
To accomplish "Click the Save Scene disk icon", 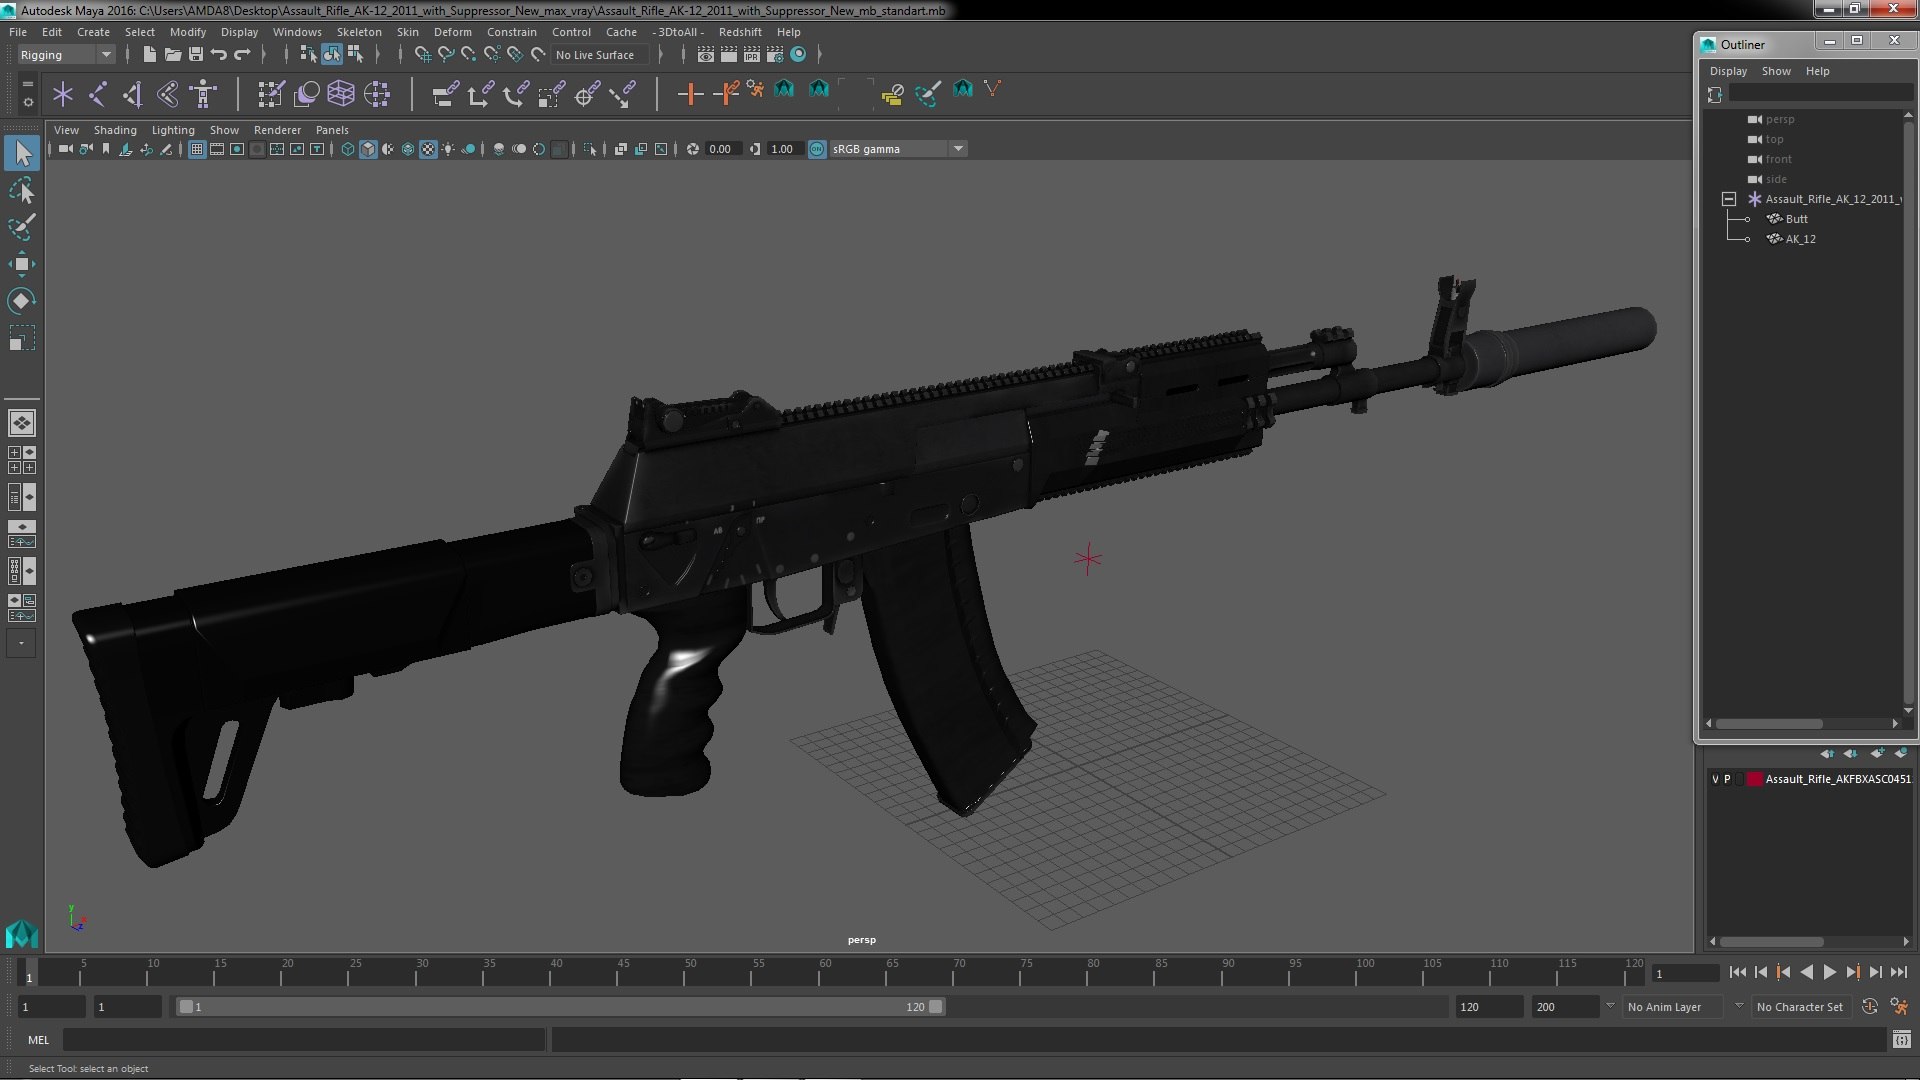I will (x=195, y=54).
